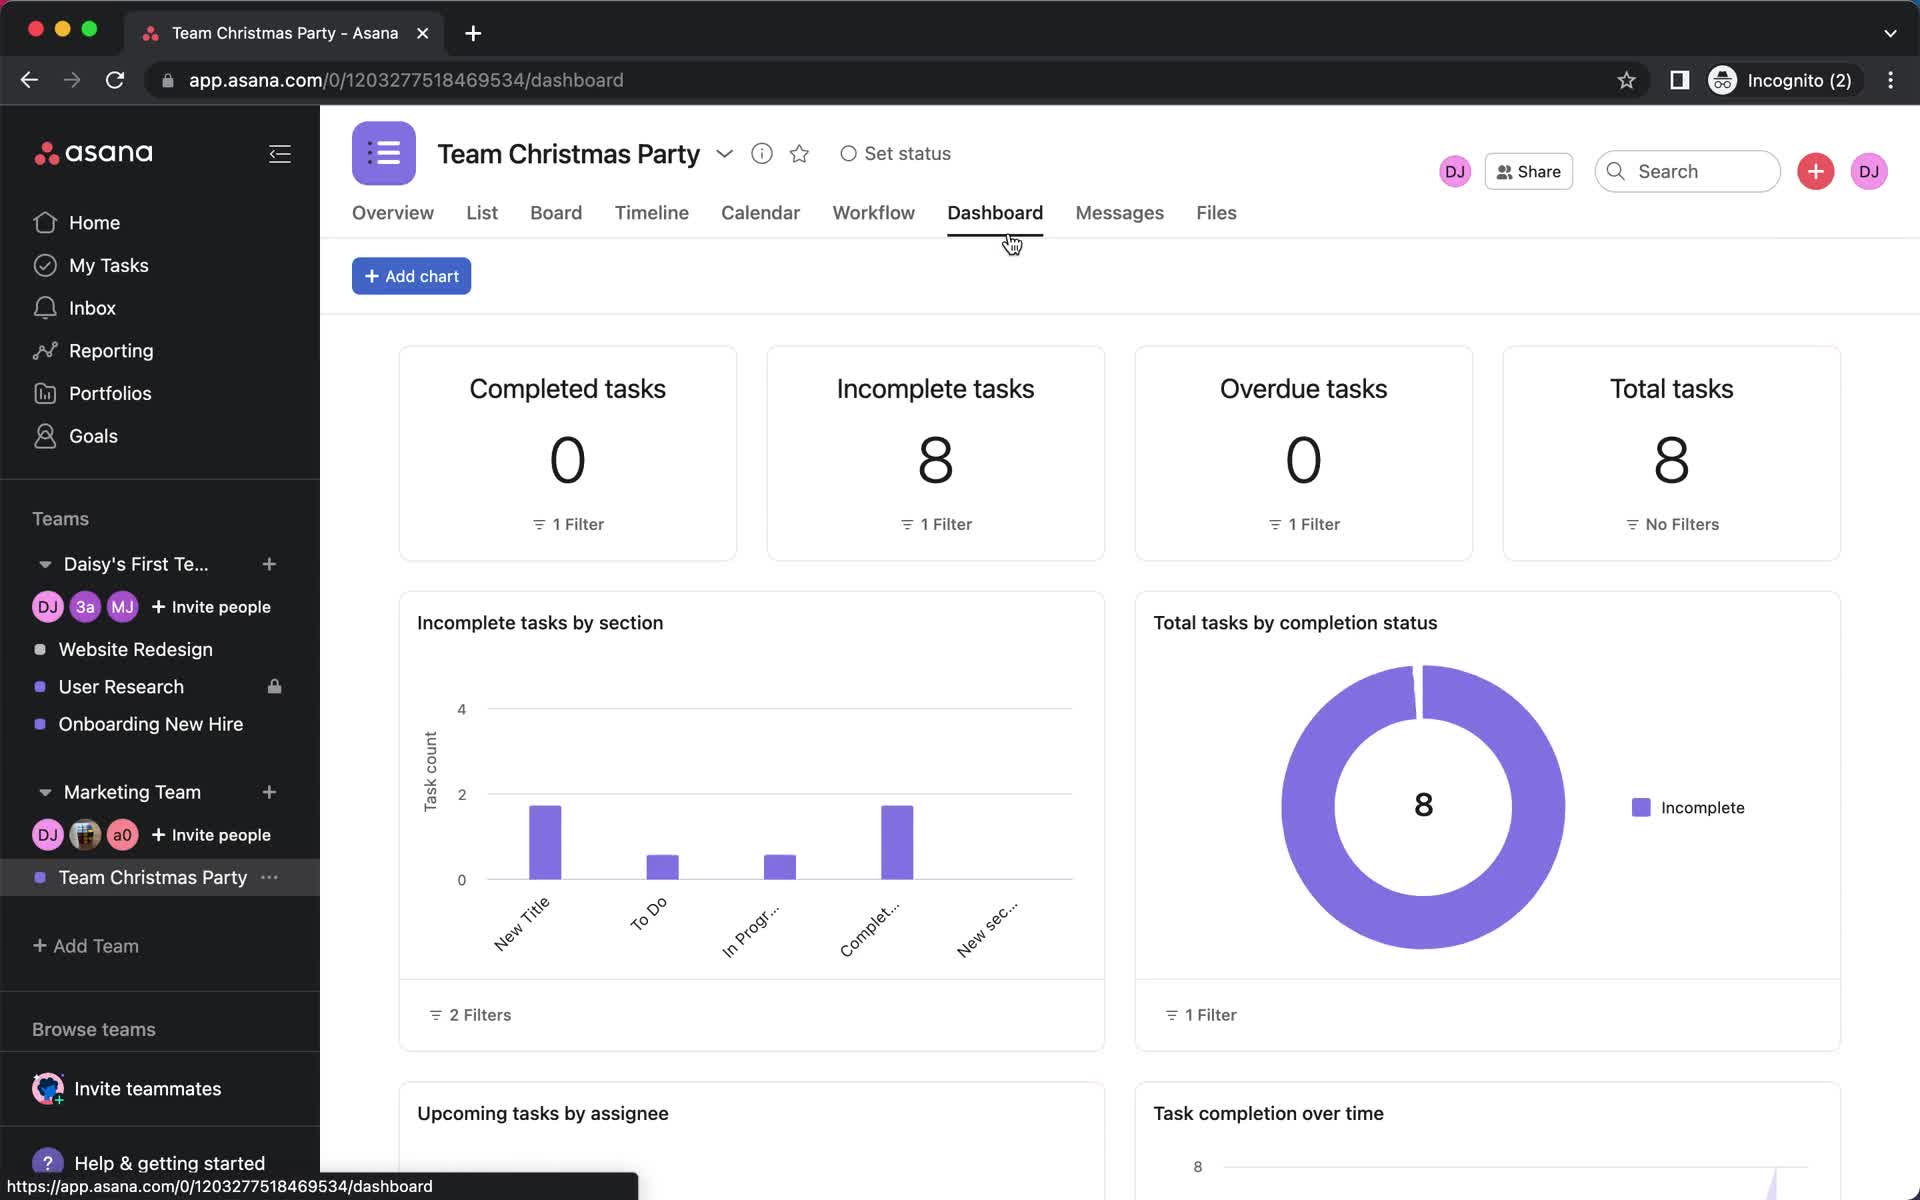Click the Team Christmas Party dropdown arrow

(724, 153)
